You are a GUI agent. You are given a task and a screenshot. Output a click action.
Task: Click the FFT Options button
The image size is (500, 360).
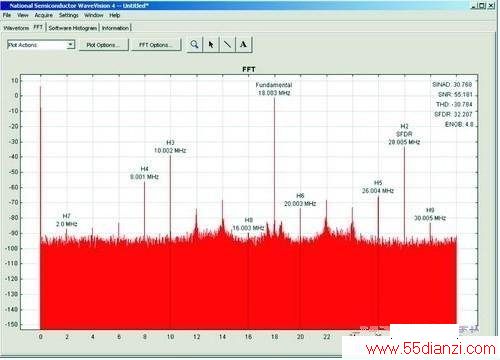[x=156, y=45]
